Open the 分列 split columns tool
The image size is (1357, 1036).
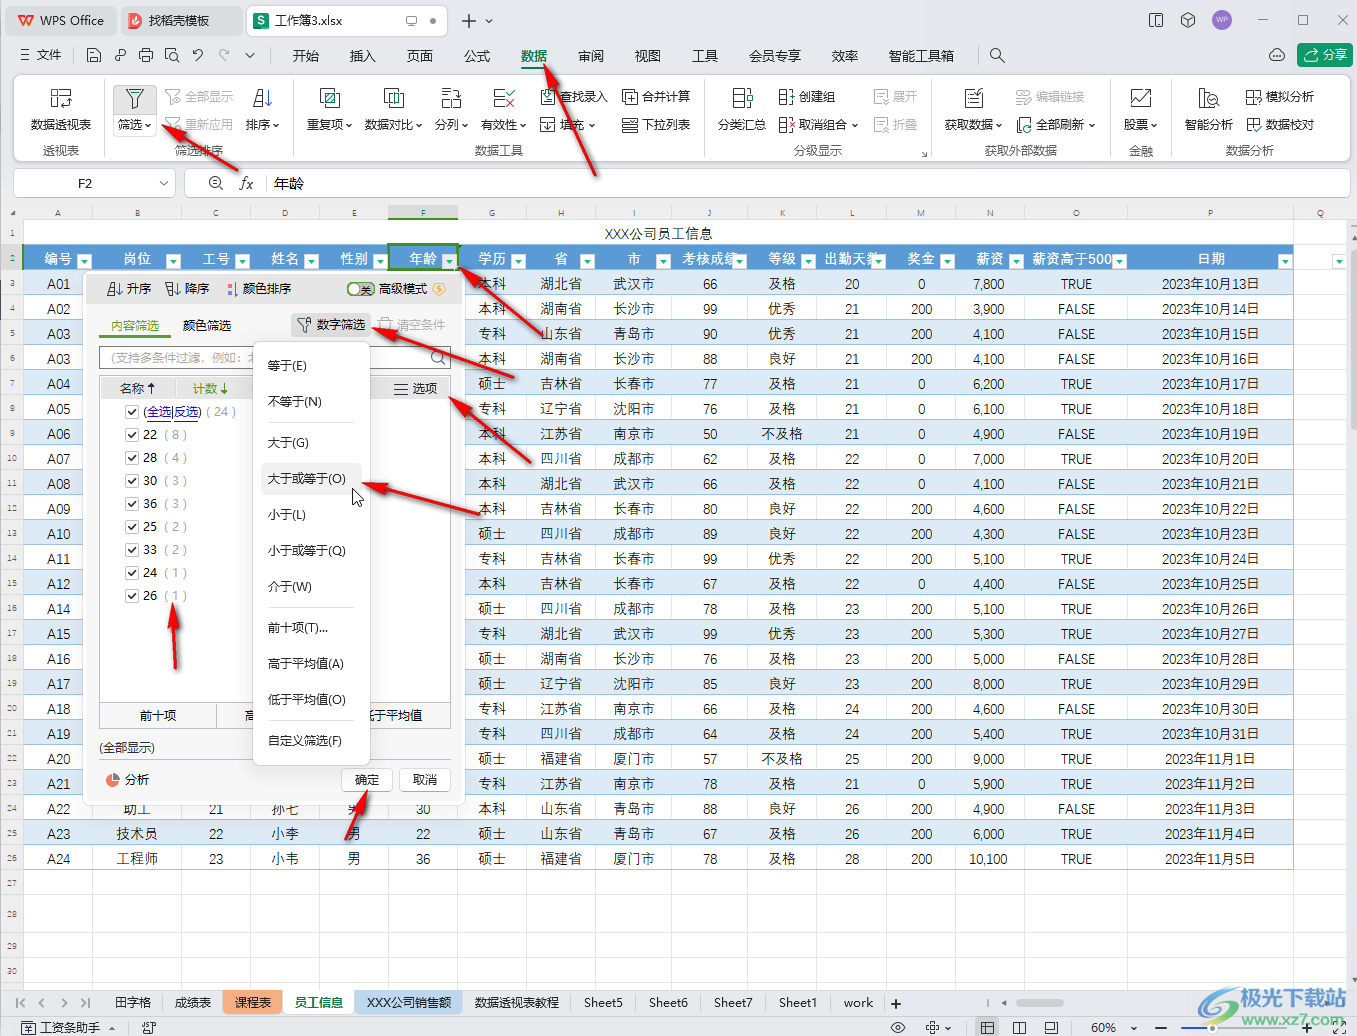[451, 109]
